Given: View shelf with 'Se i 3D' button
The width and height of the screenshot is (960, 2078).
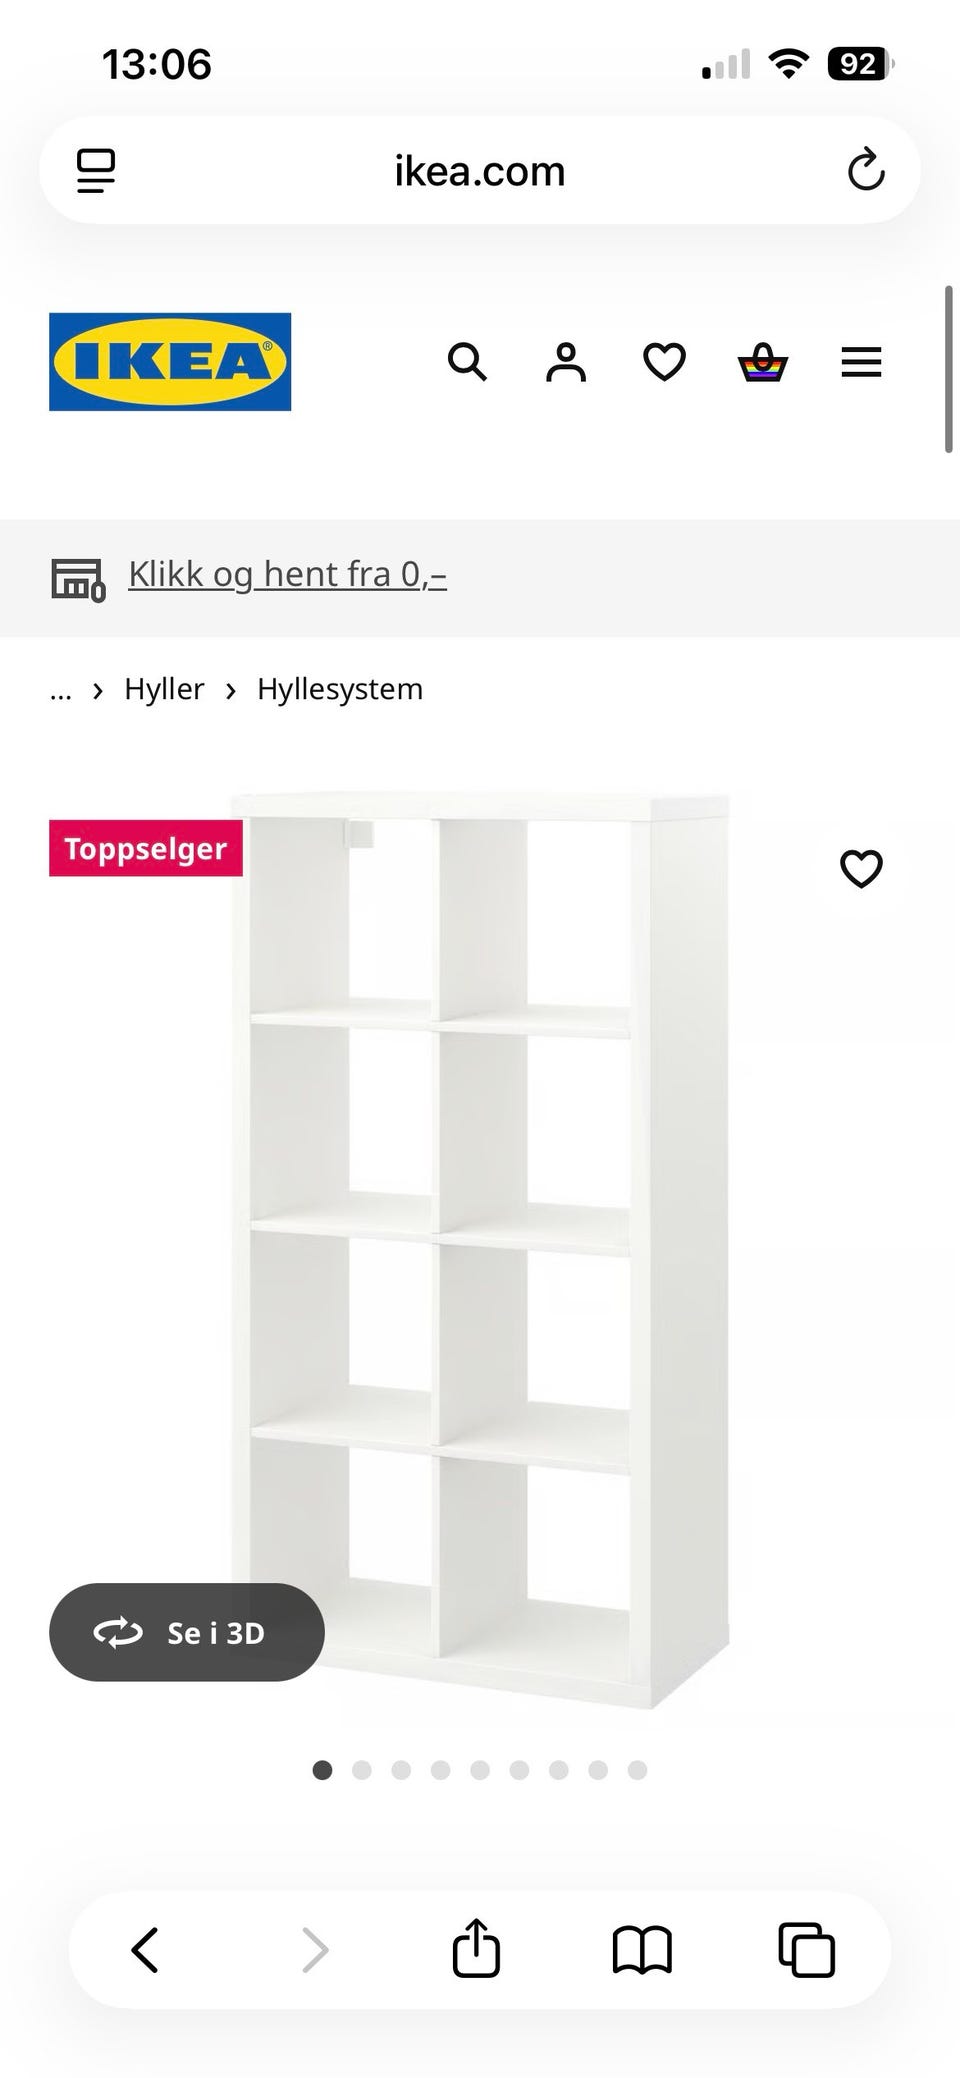Looking at the screenshot, I should (187, 1632).
